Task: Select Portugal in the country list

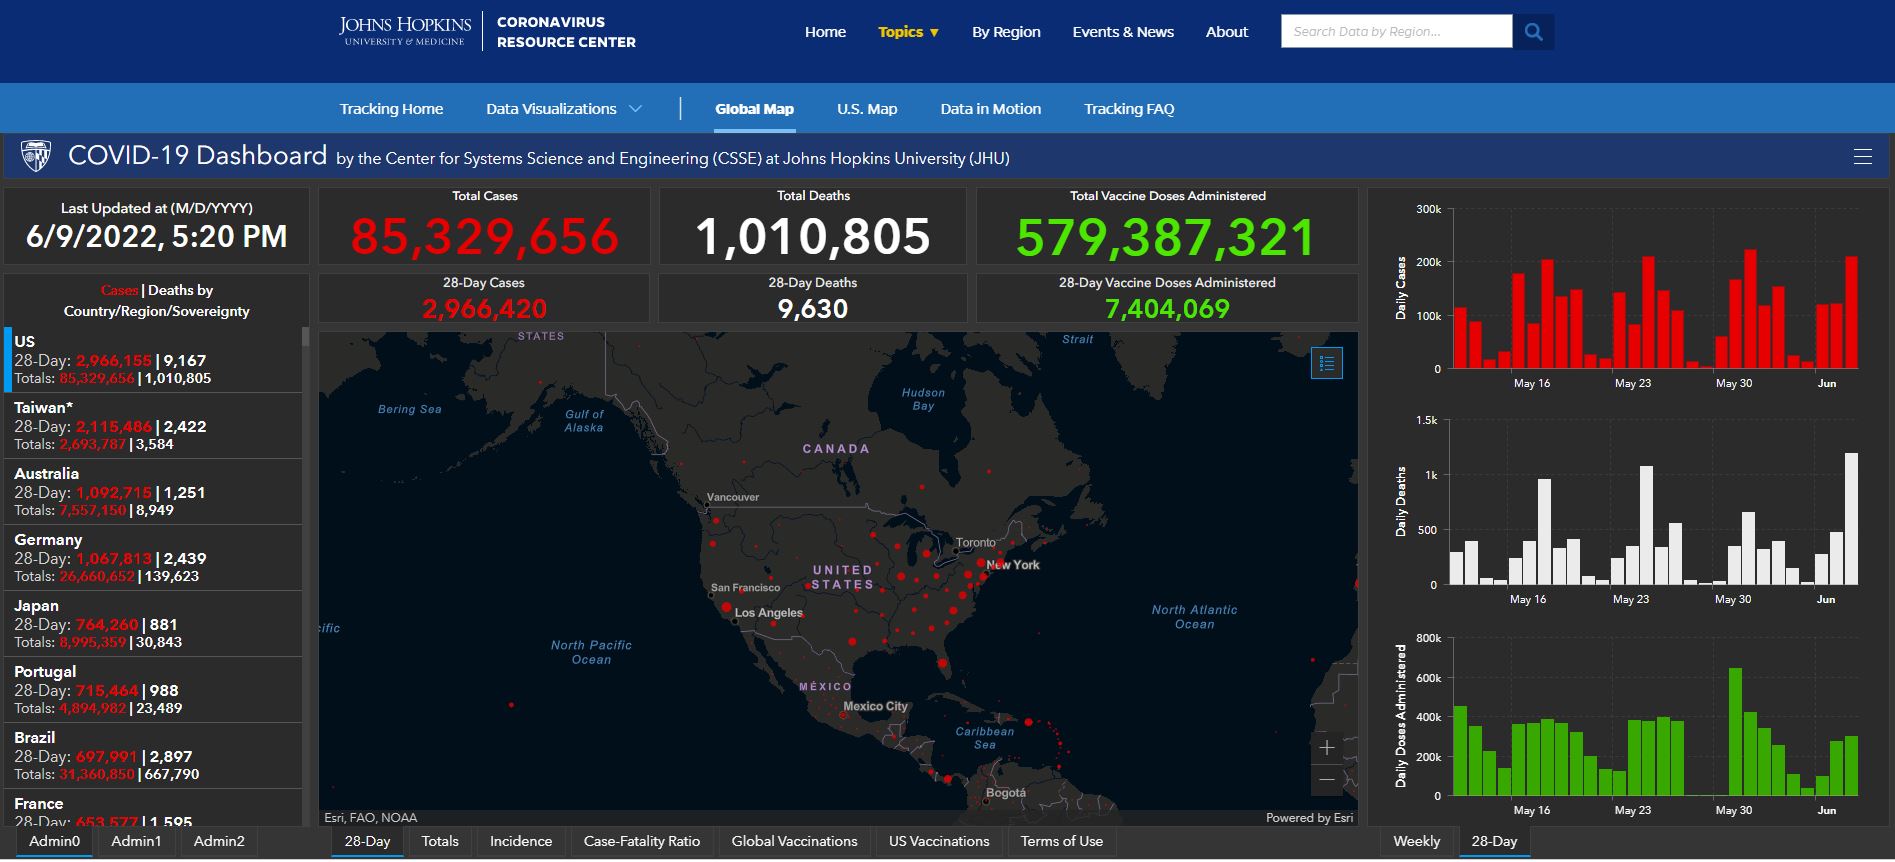Action: tap(153, 689)
